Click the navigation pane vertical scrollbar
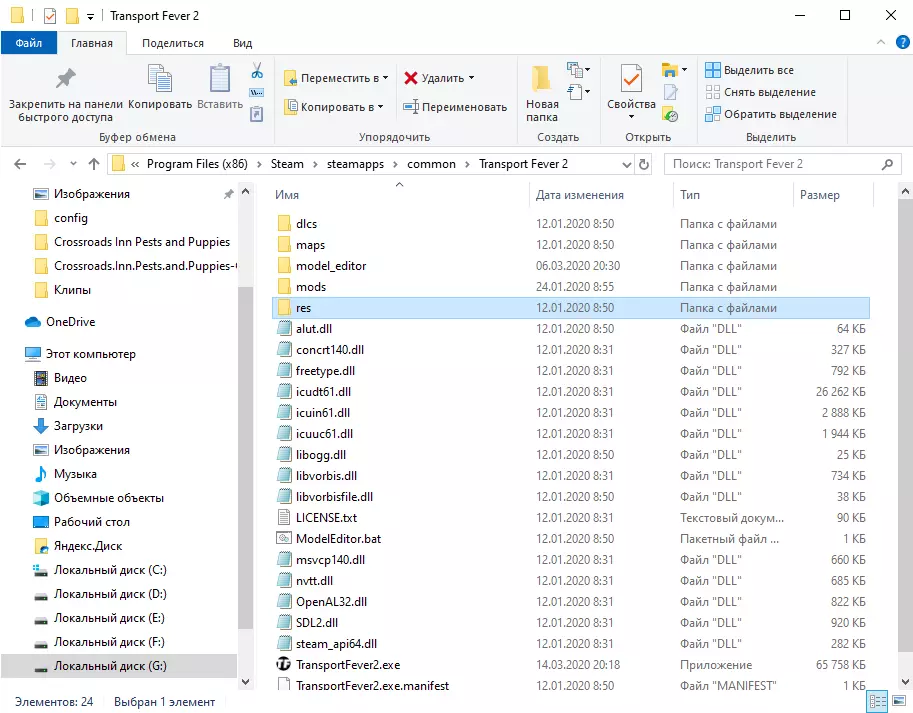The height and width of the screenshot is (713, 913). [246, 457]
